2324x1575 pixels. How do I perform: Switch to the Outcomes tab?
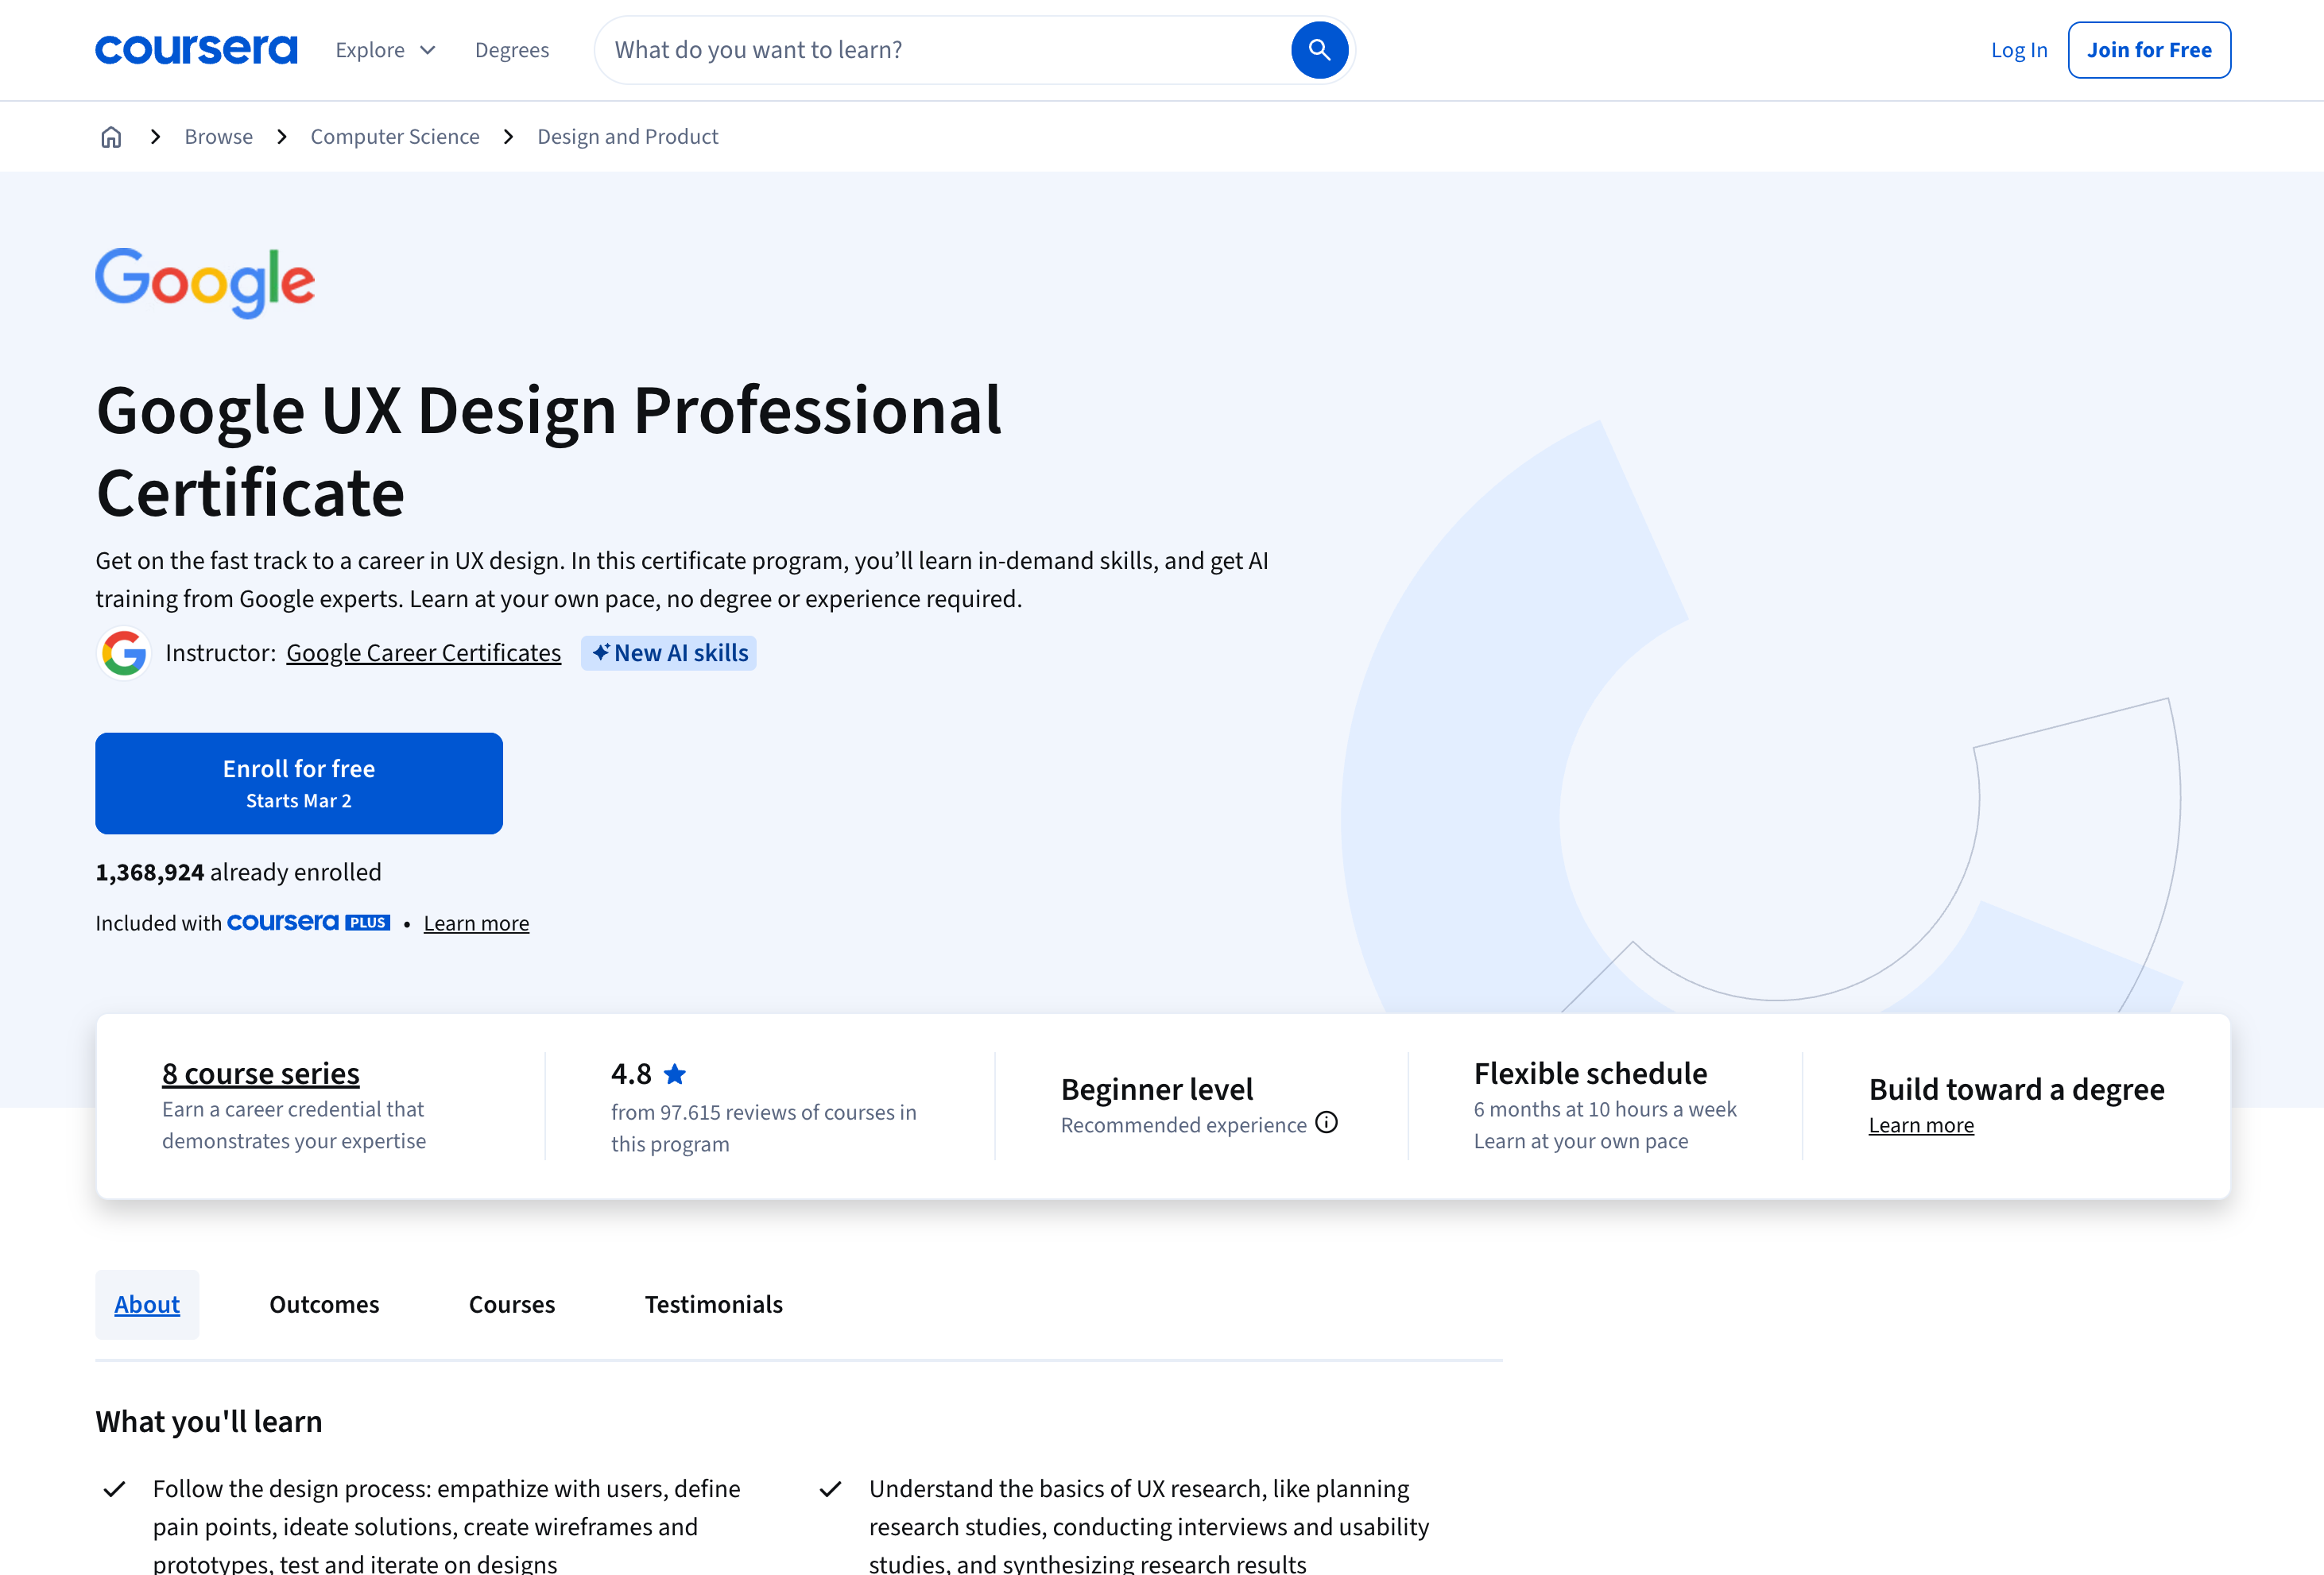coord(324,1304)
